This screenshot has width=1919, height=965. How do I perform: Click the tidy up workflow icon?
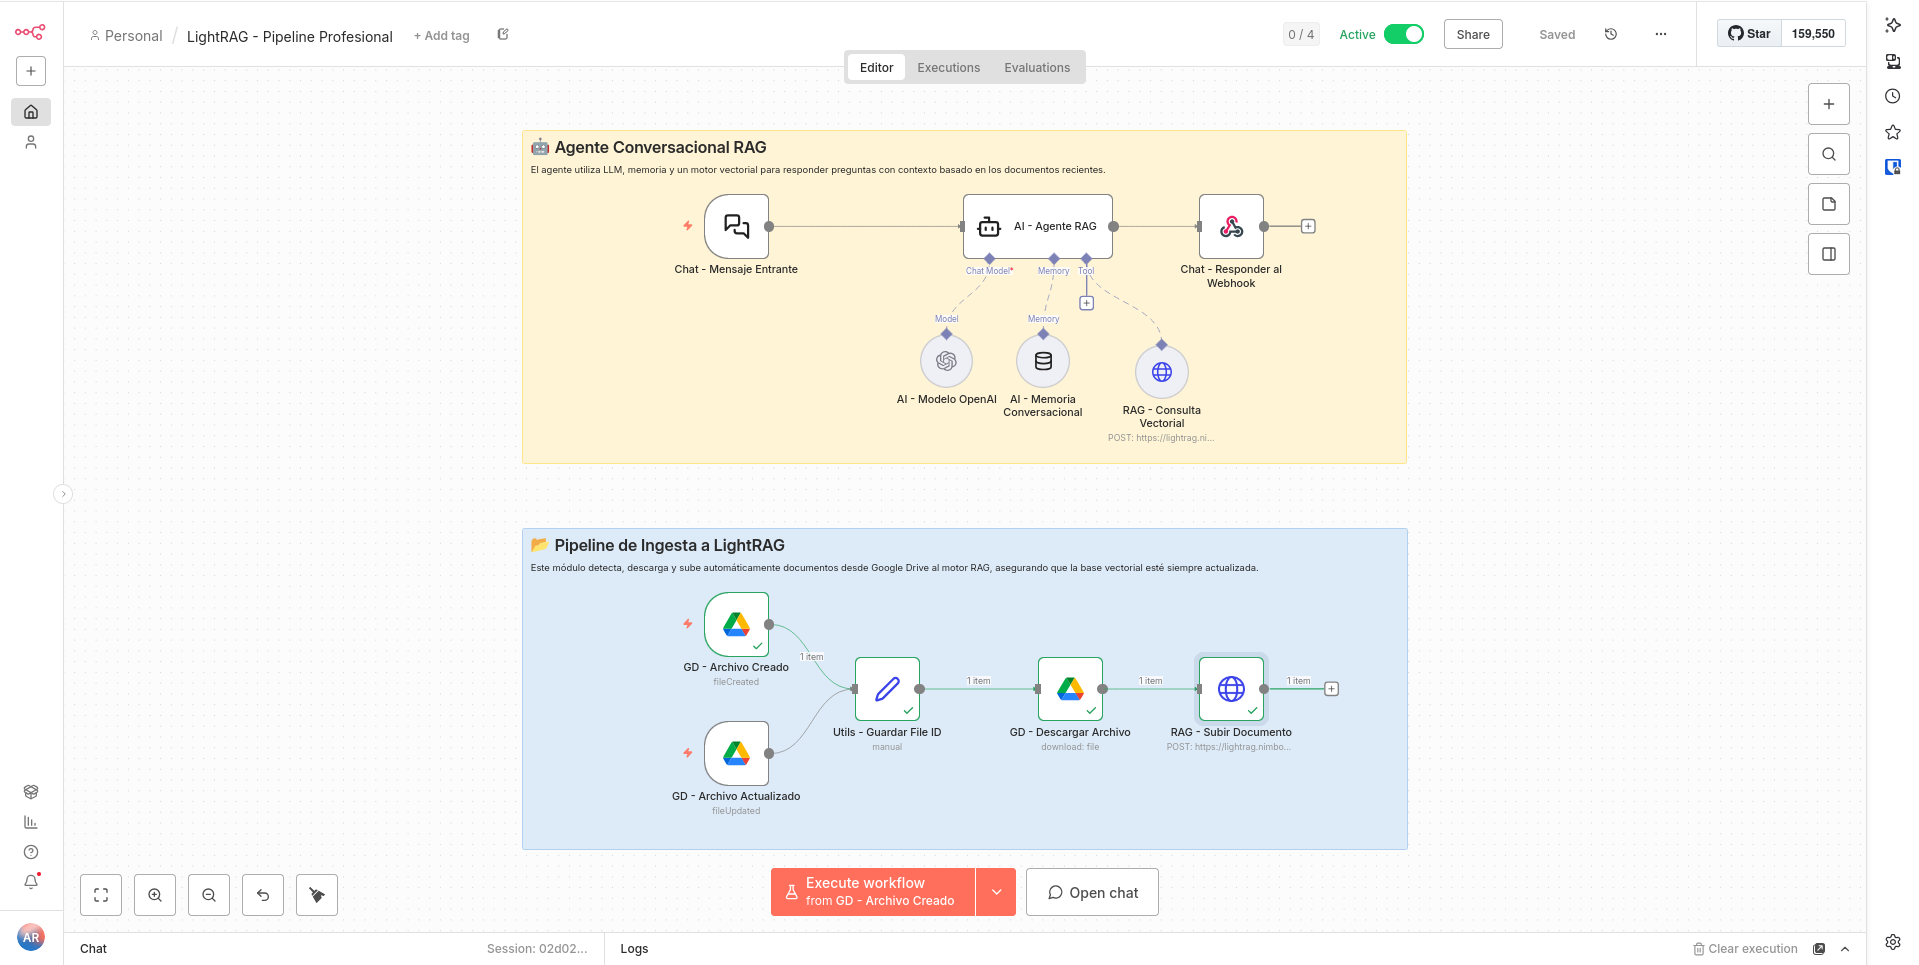pos(317,895)
